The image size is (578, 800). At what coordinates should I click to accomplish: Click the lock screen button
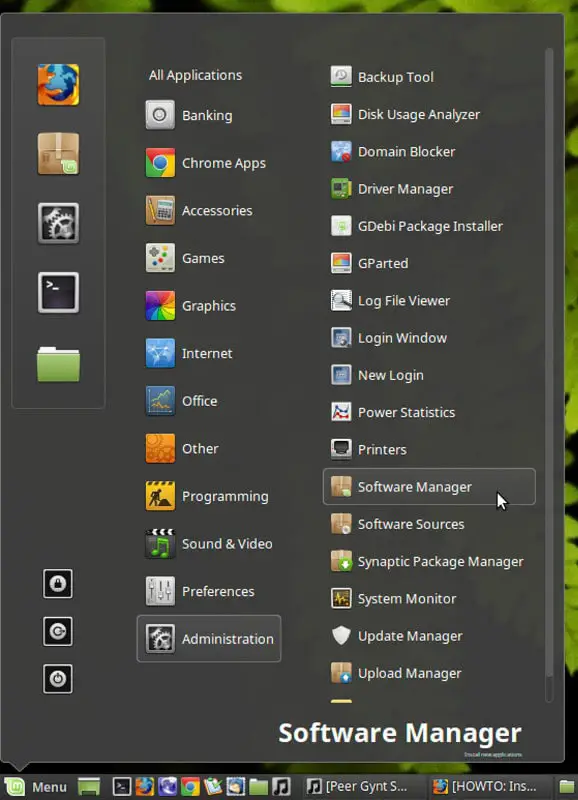click(x=58, y=583)
